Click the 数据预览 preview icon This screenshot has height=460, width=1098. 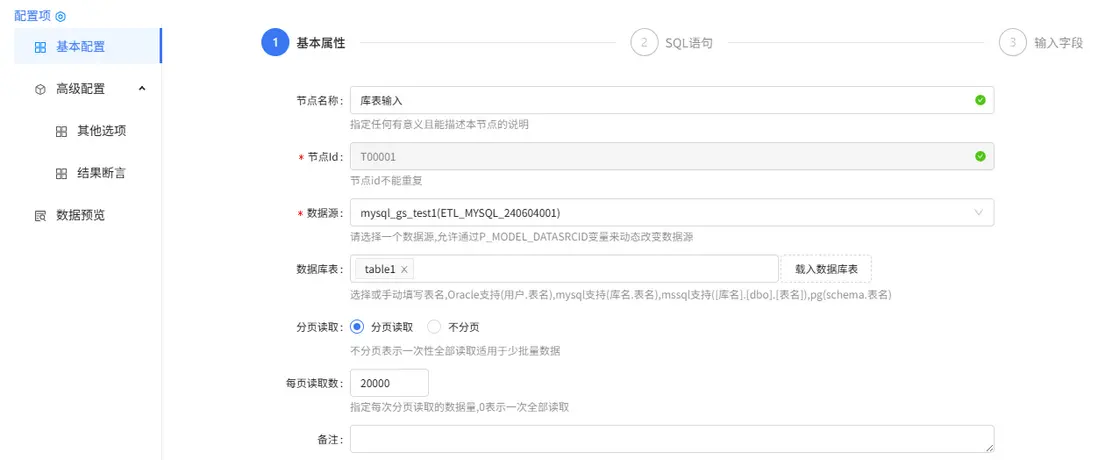pyautogui.click(x=40, y=216)
